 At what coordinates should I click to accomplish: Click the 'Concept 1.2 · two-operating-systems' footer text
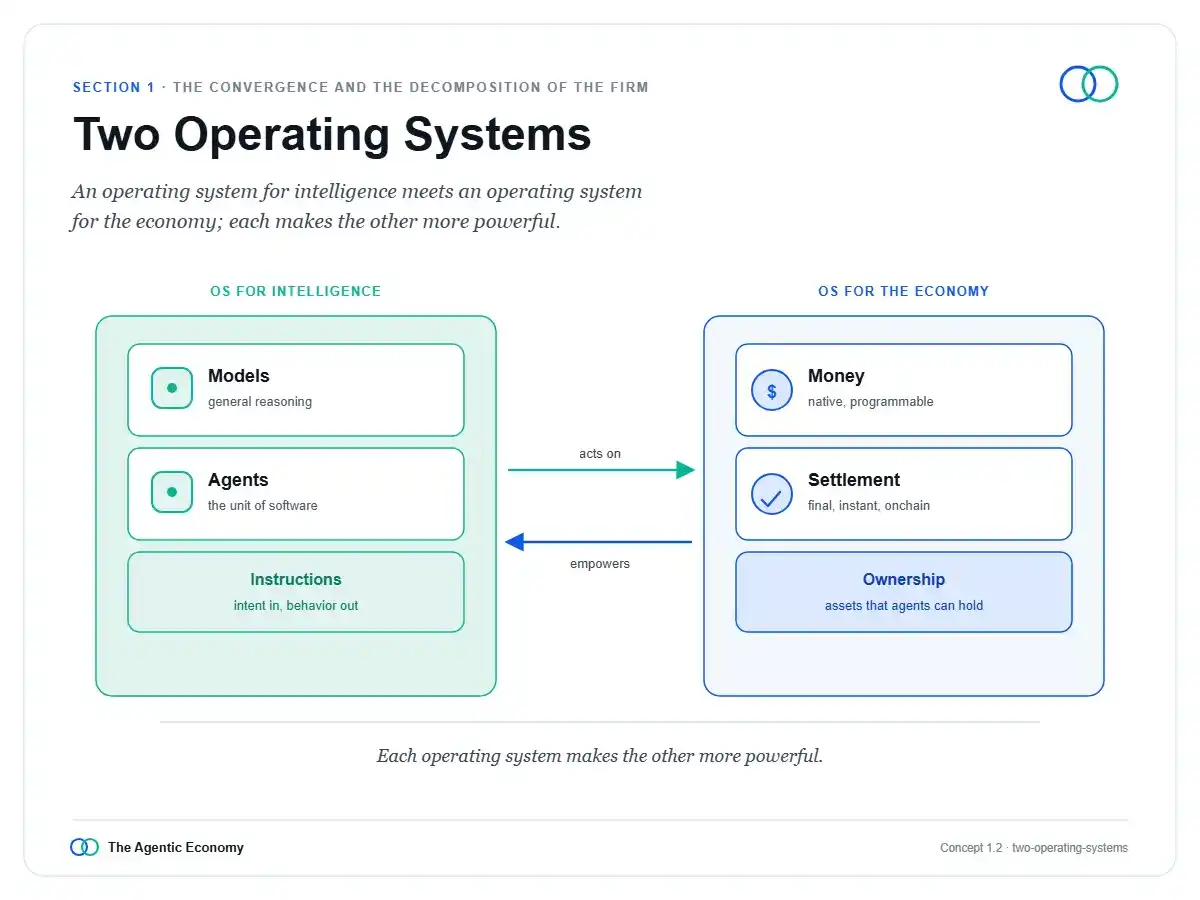pyautogui.click(x=1034, y=848)
